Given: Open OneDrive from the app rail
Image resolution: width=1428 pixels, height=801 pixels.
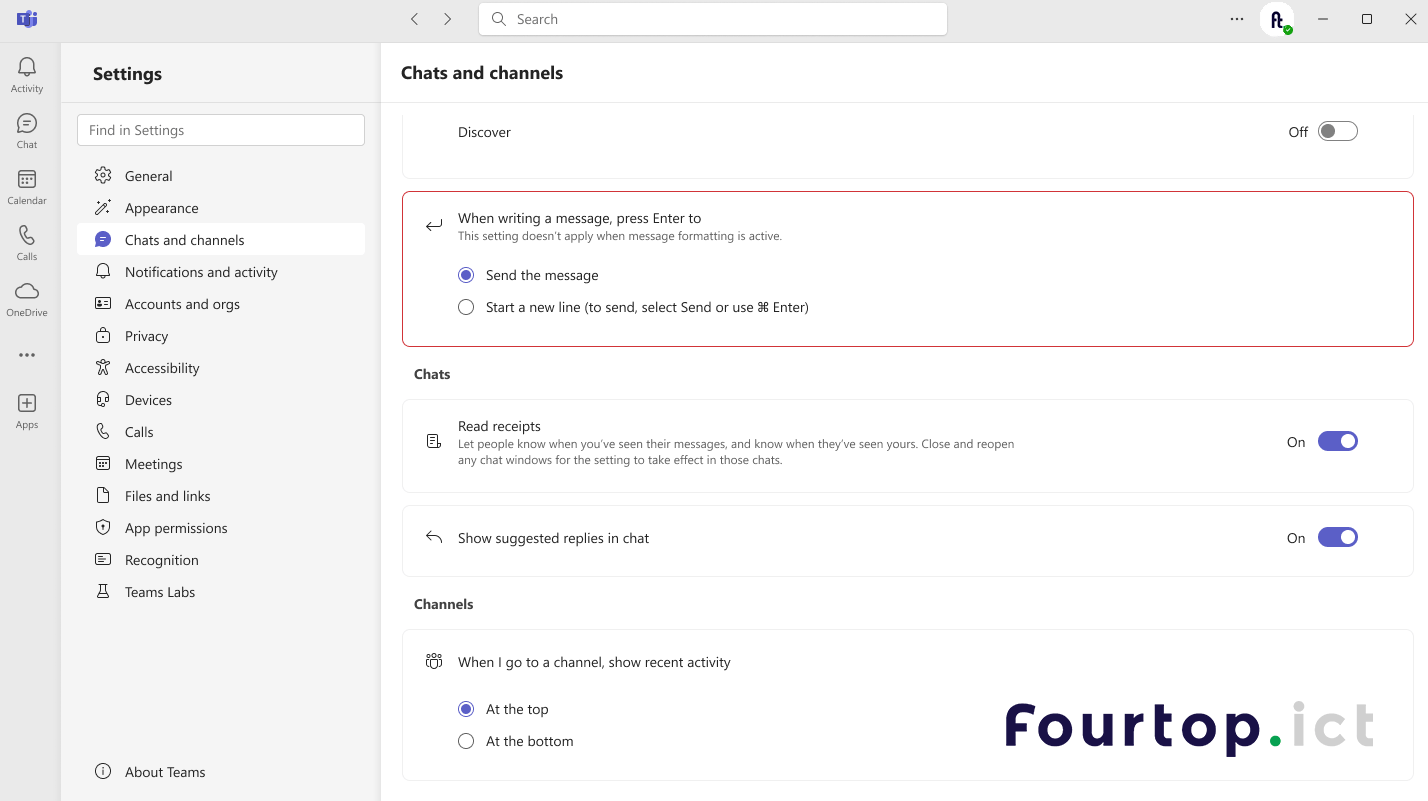Looking at the screenshot, I should pos(27,297).
